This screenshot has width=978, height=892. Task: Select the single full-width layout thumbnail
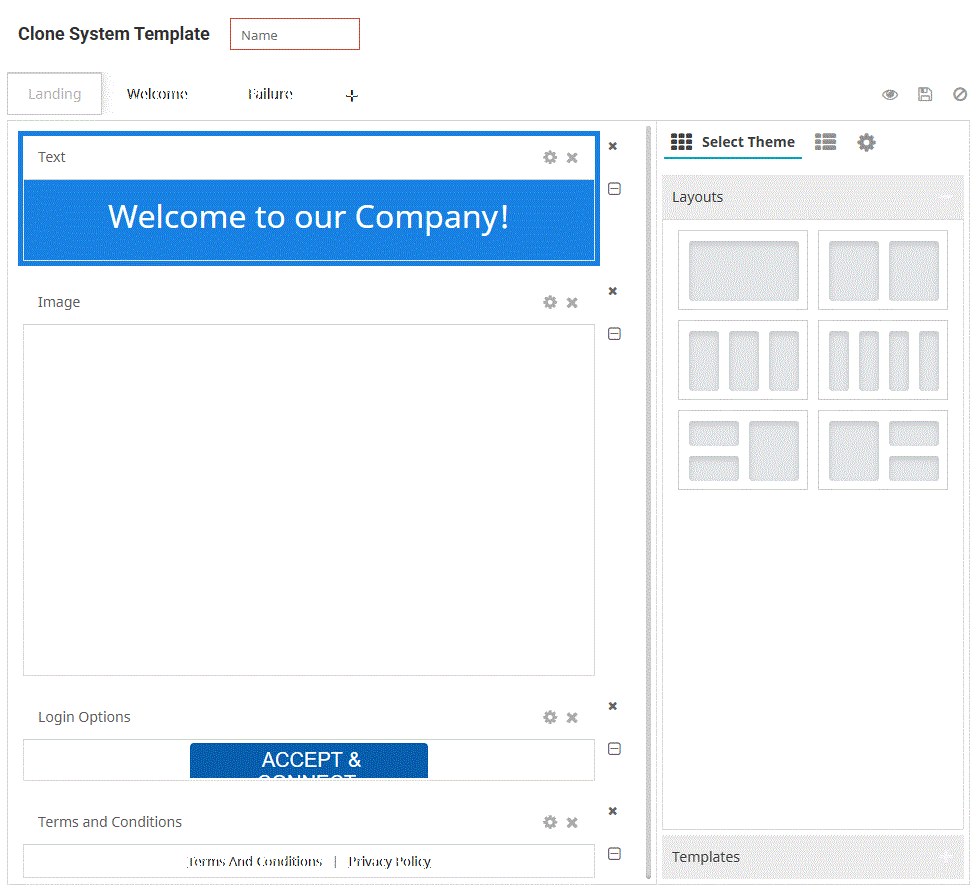(742, 270)
